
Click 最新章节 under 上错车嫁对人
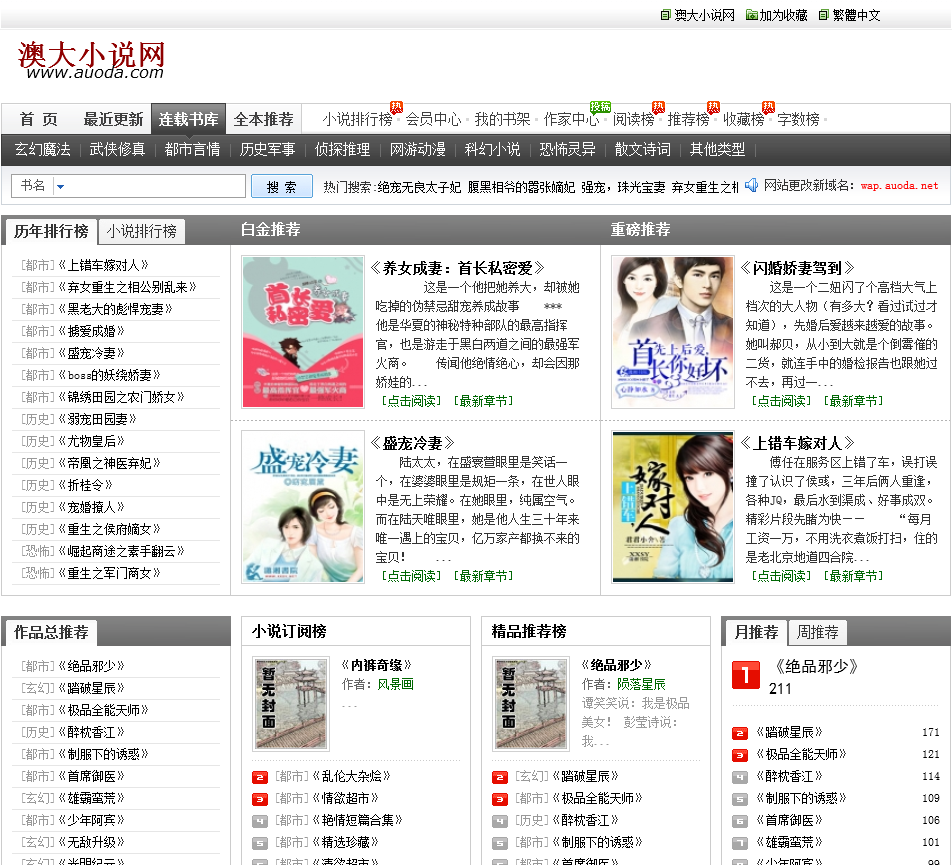[x=854, y=575]
